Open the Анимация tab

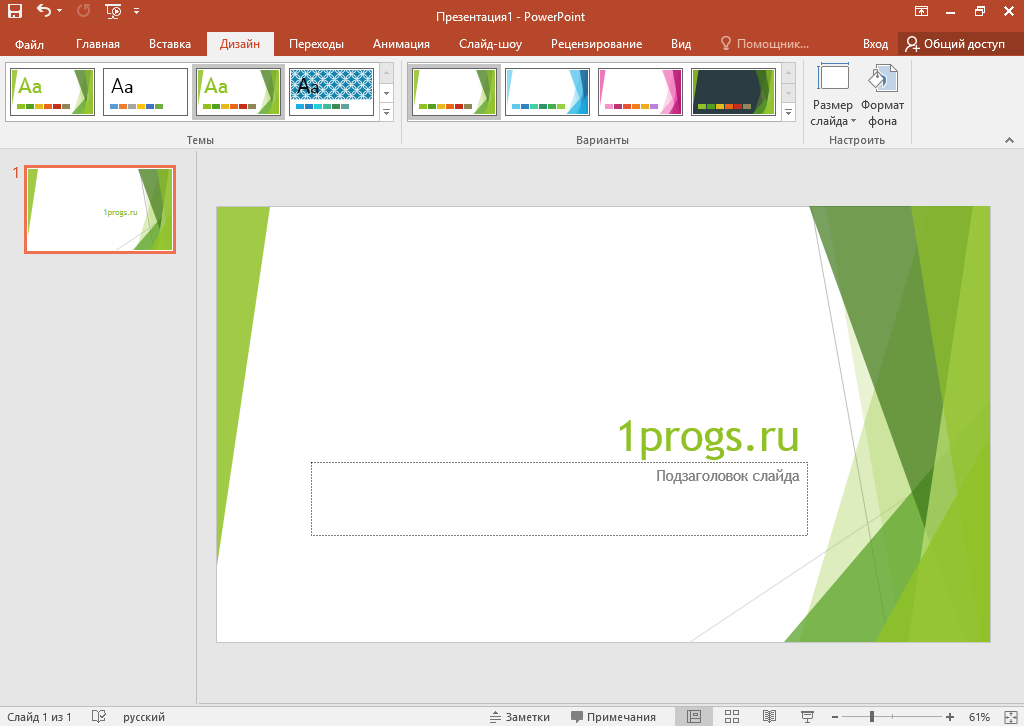pyautogui.click(x=401, y=44)
